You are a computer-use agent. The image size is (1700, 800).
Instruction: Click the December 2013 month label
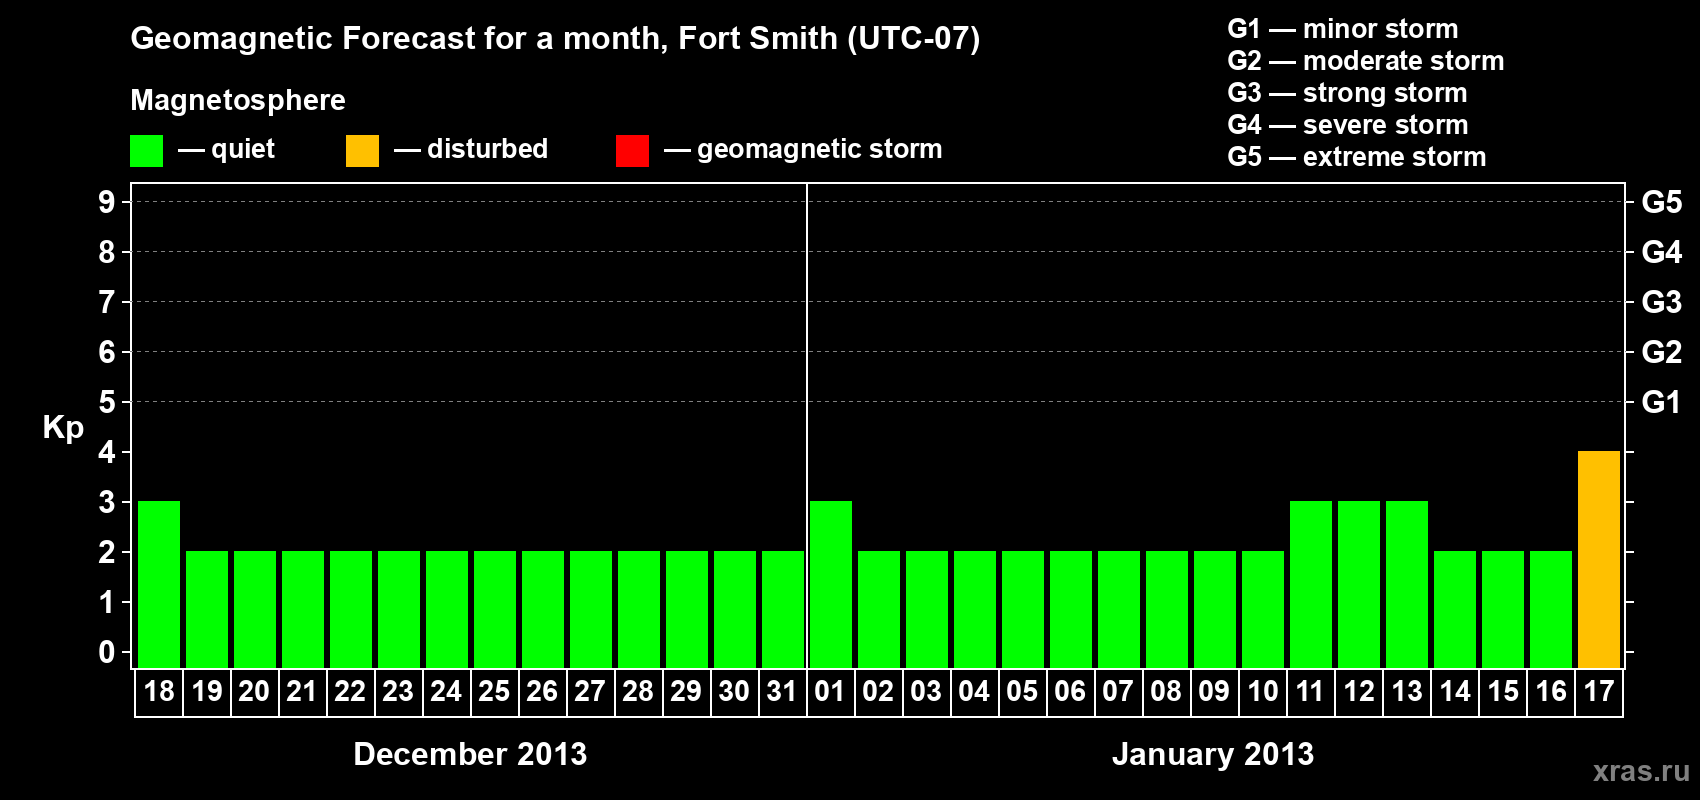(470, 754)
